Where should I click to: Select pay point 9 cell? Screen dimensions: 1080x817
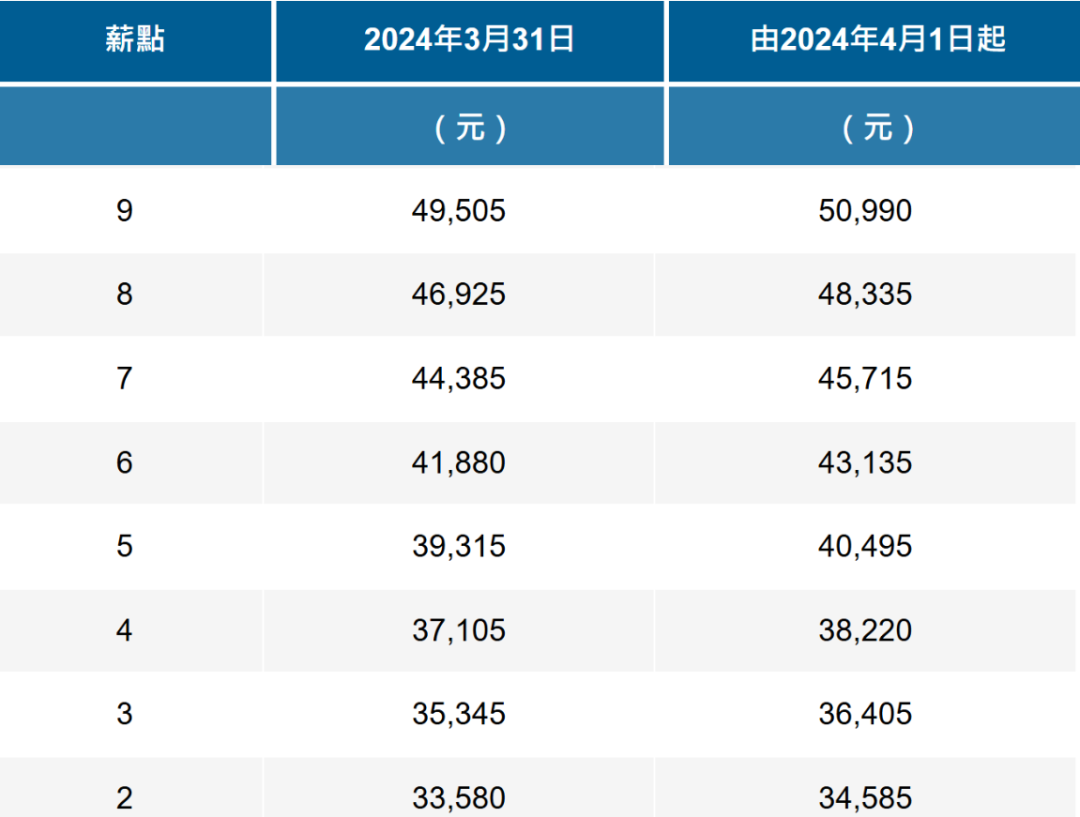[125, 211]
